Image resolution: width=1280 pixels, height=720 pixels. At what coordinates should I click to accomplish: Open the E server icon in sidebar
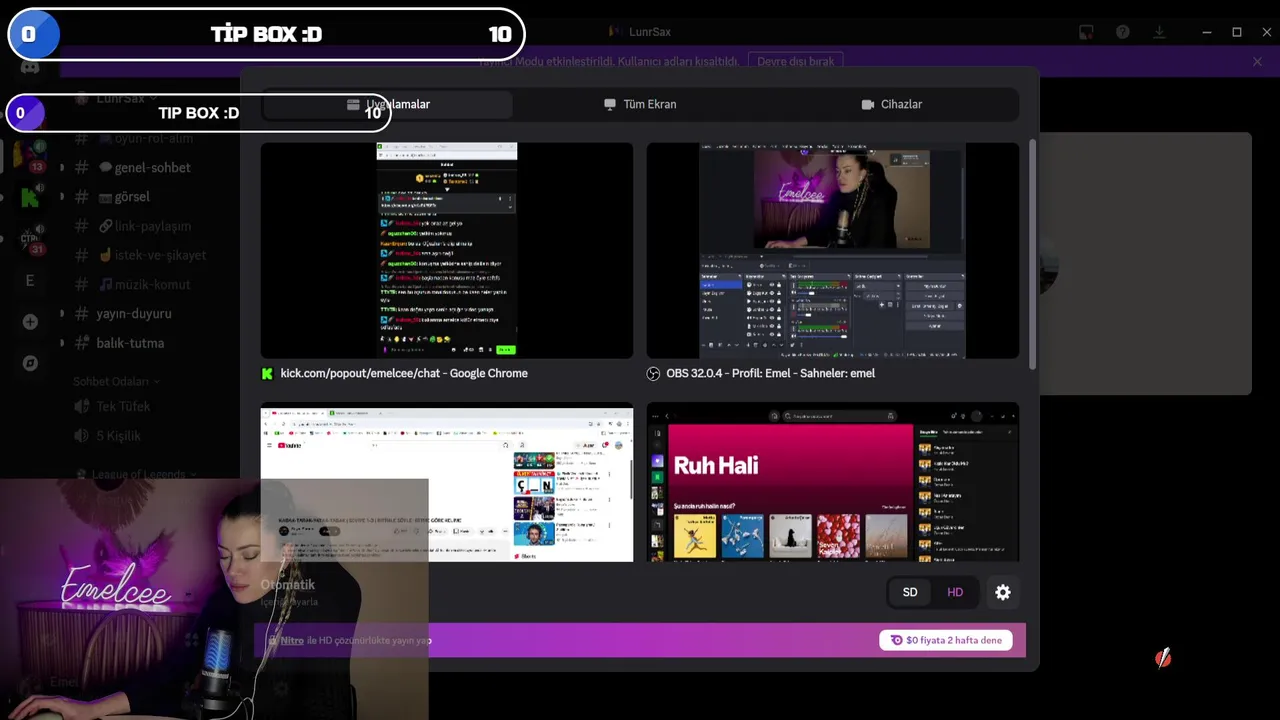[30, 280]
